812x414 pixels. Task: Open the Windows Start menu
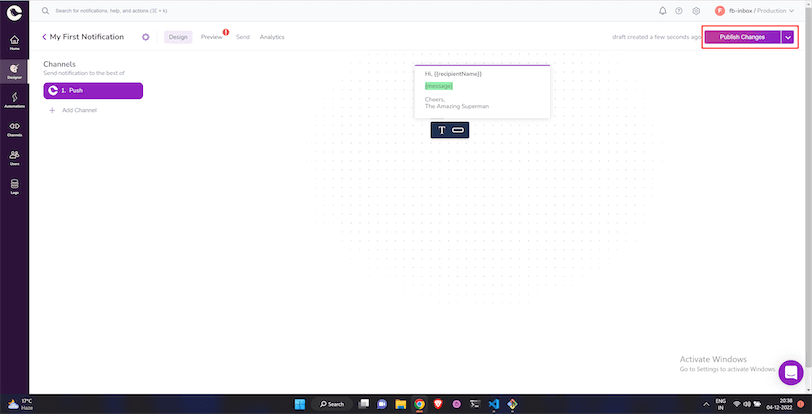coord(300,404)
